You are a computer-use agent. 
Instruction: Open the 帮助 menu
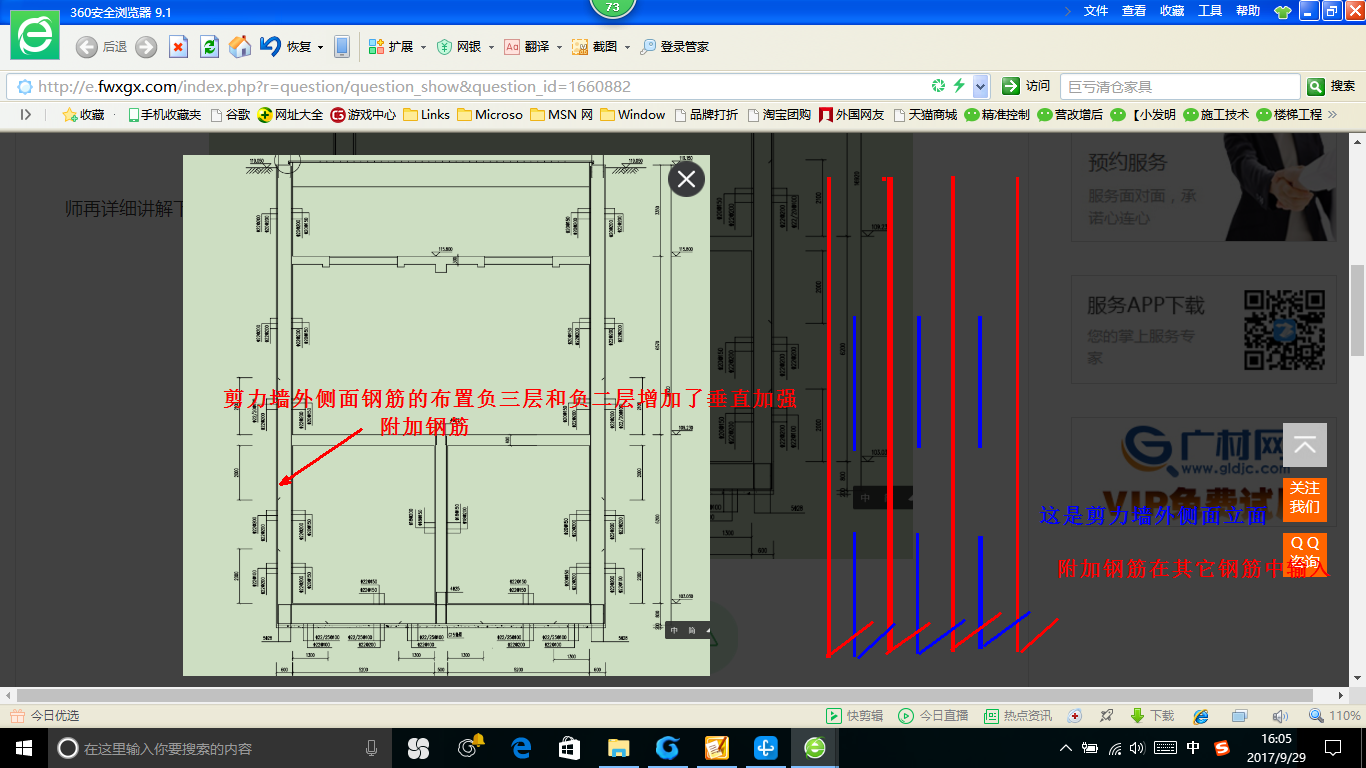click(x=1248, y=10)
